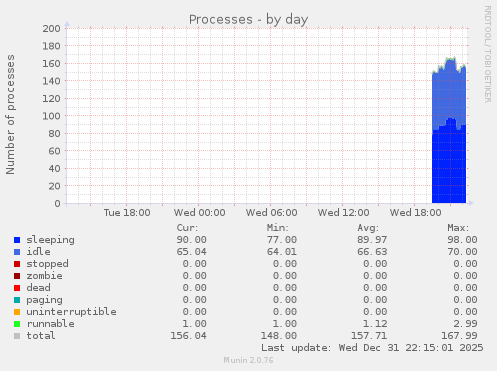The height and width of the screenshot is (371, 497).
Task: Select the 'dead' legend label
Action: click(38, 288)
